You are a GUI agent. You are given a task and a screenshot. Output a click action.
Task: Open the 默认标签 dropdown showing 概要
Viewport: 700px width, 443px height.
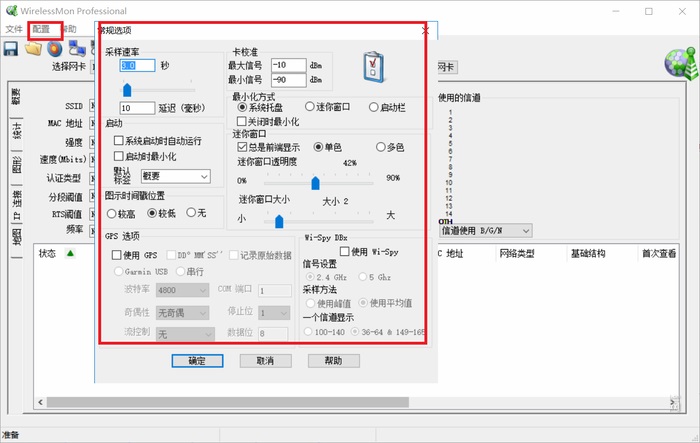pos(175,176)
